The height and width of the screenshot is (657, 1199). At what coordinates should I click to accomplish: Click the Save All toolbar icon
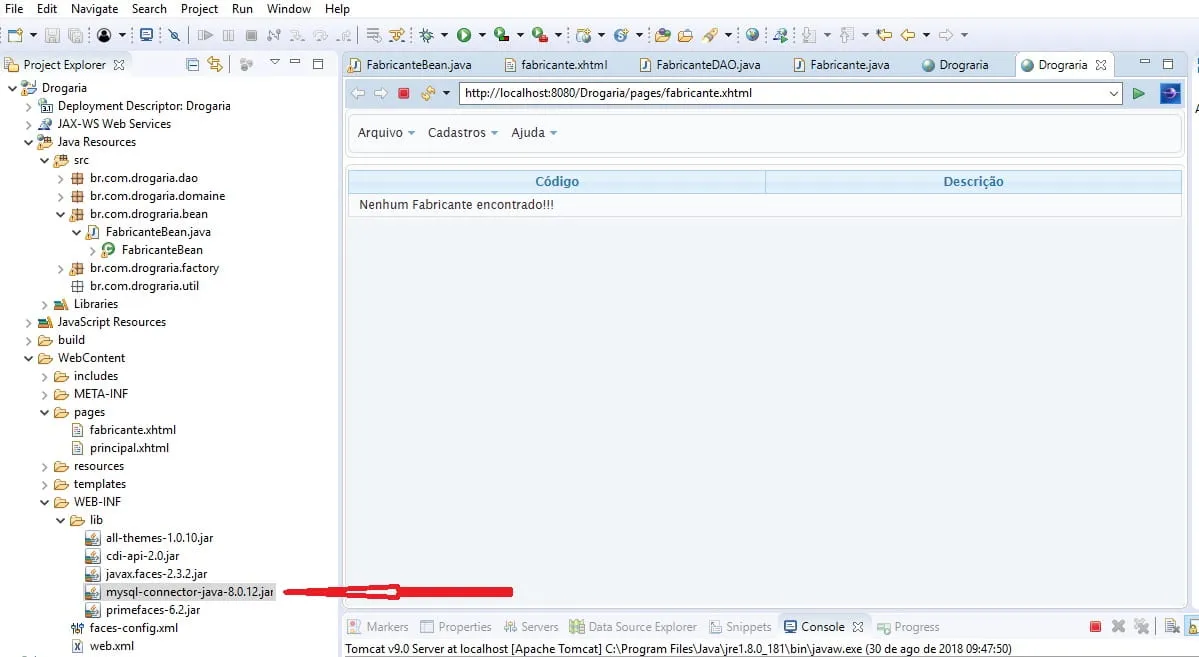(75, 34)
